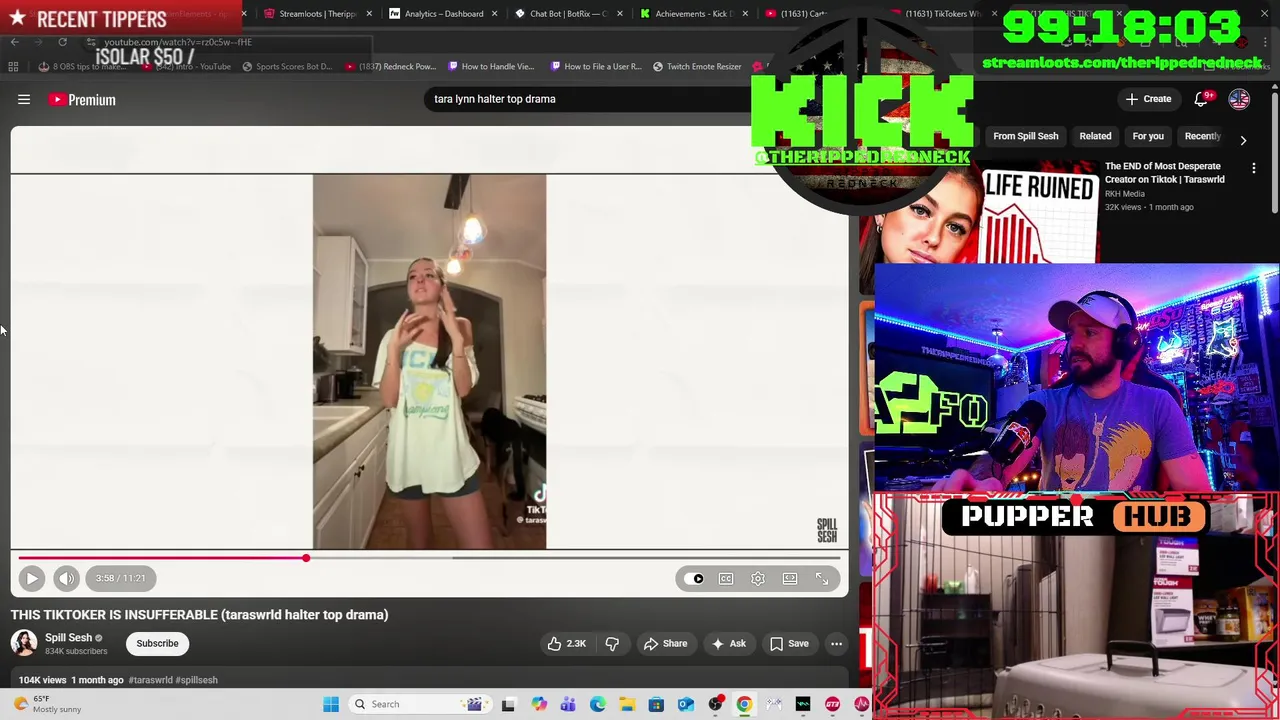The image size is (1280, 720).
Task: Open options for the RKH Media video
Action: pos(1254,168)
